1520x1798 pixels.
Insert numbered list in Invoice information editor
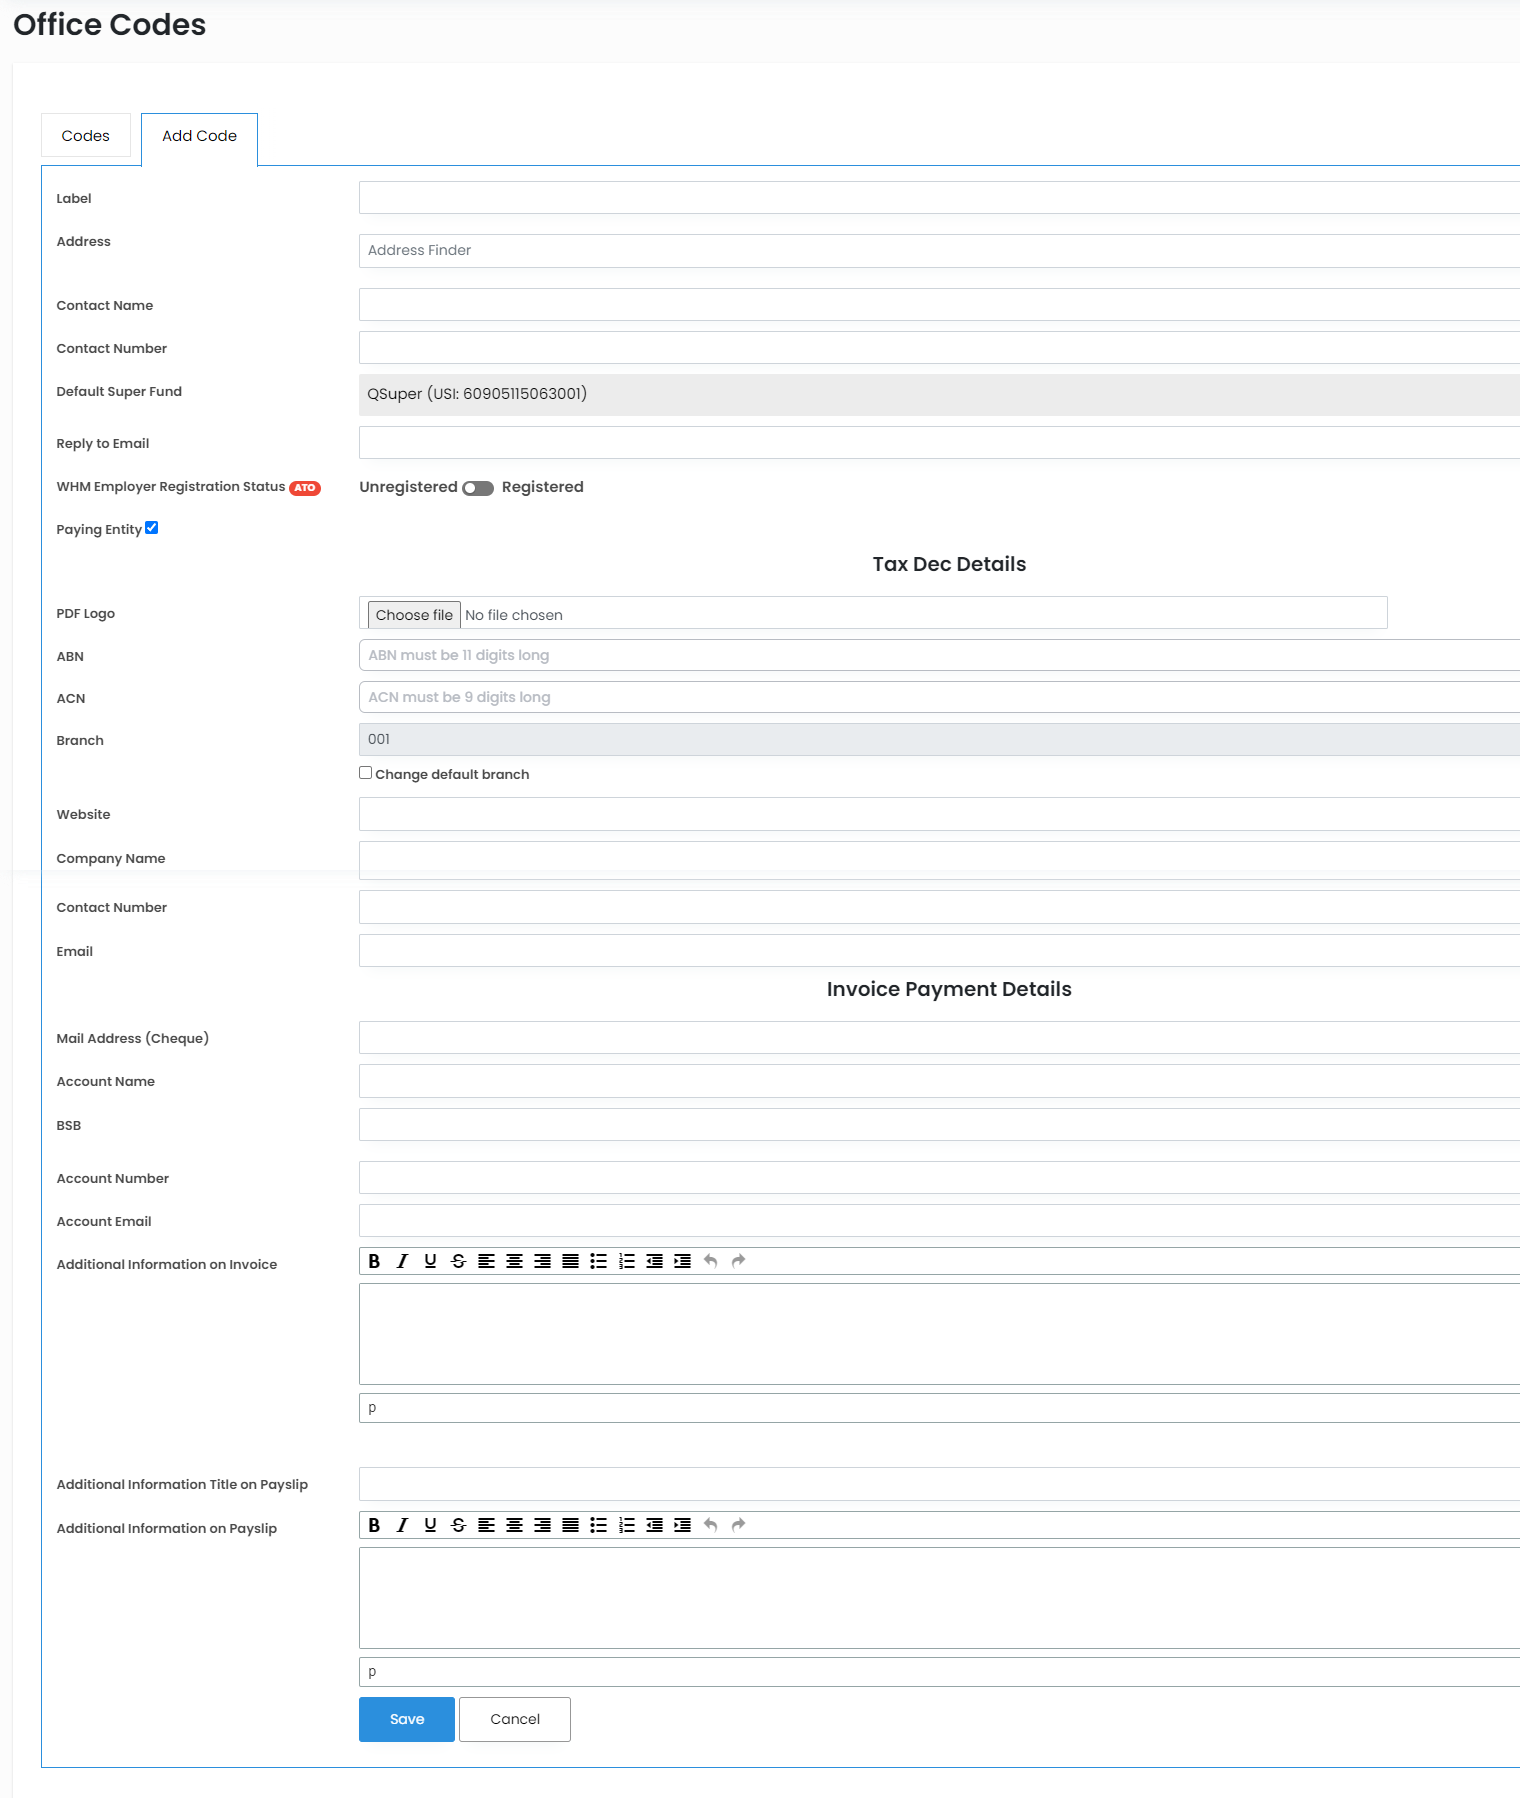tap(626, 1261)
